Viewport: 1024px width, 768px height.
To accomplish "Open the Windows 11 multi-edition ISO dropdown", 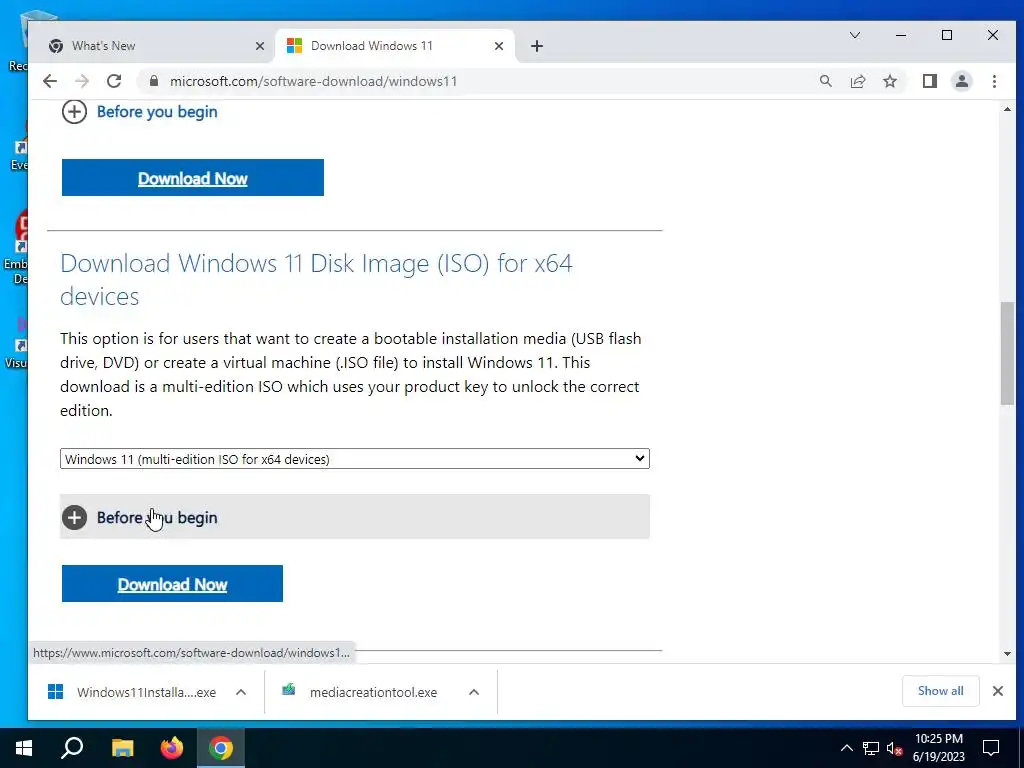I will tap(355, 458).
